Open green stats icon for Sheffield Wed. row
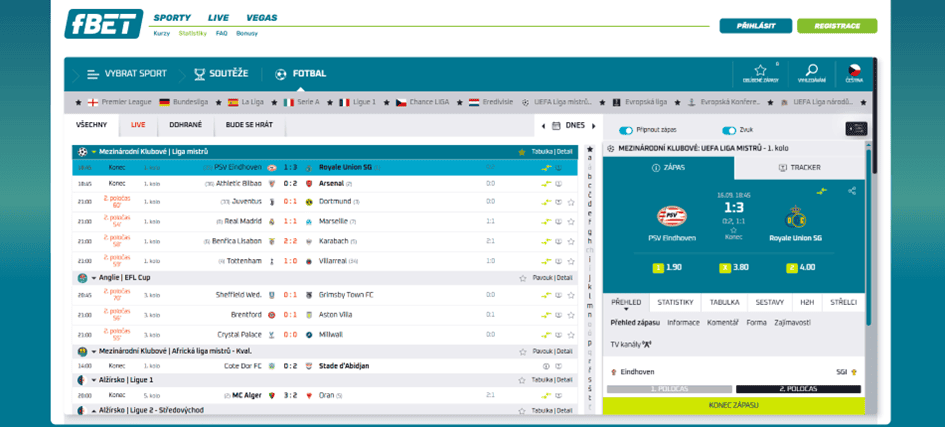 pyautogui.click(x=547, y=295)
